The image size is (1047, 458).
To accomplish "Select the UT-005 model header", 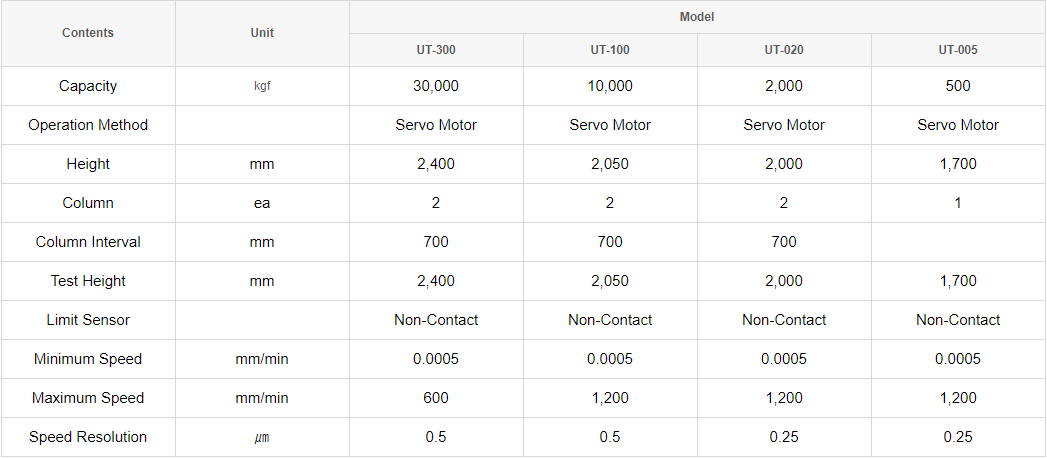I will coord(958,50).
